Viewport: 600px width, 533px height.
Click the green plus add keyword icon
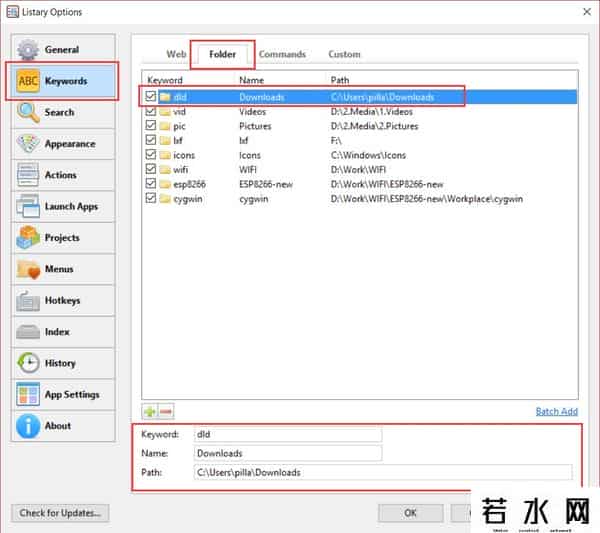150,411
